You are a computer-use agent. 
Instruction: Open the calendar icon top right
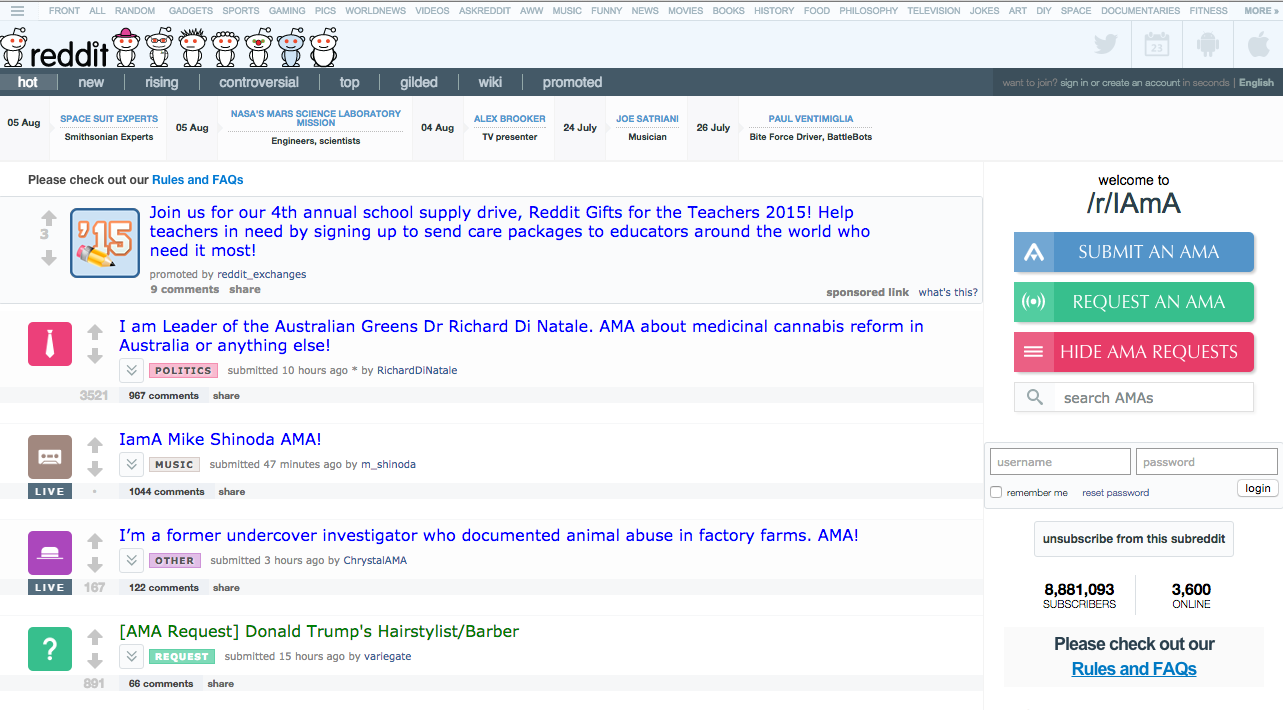point(1157,44)
